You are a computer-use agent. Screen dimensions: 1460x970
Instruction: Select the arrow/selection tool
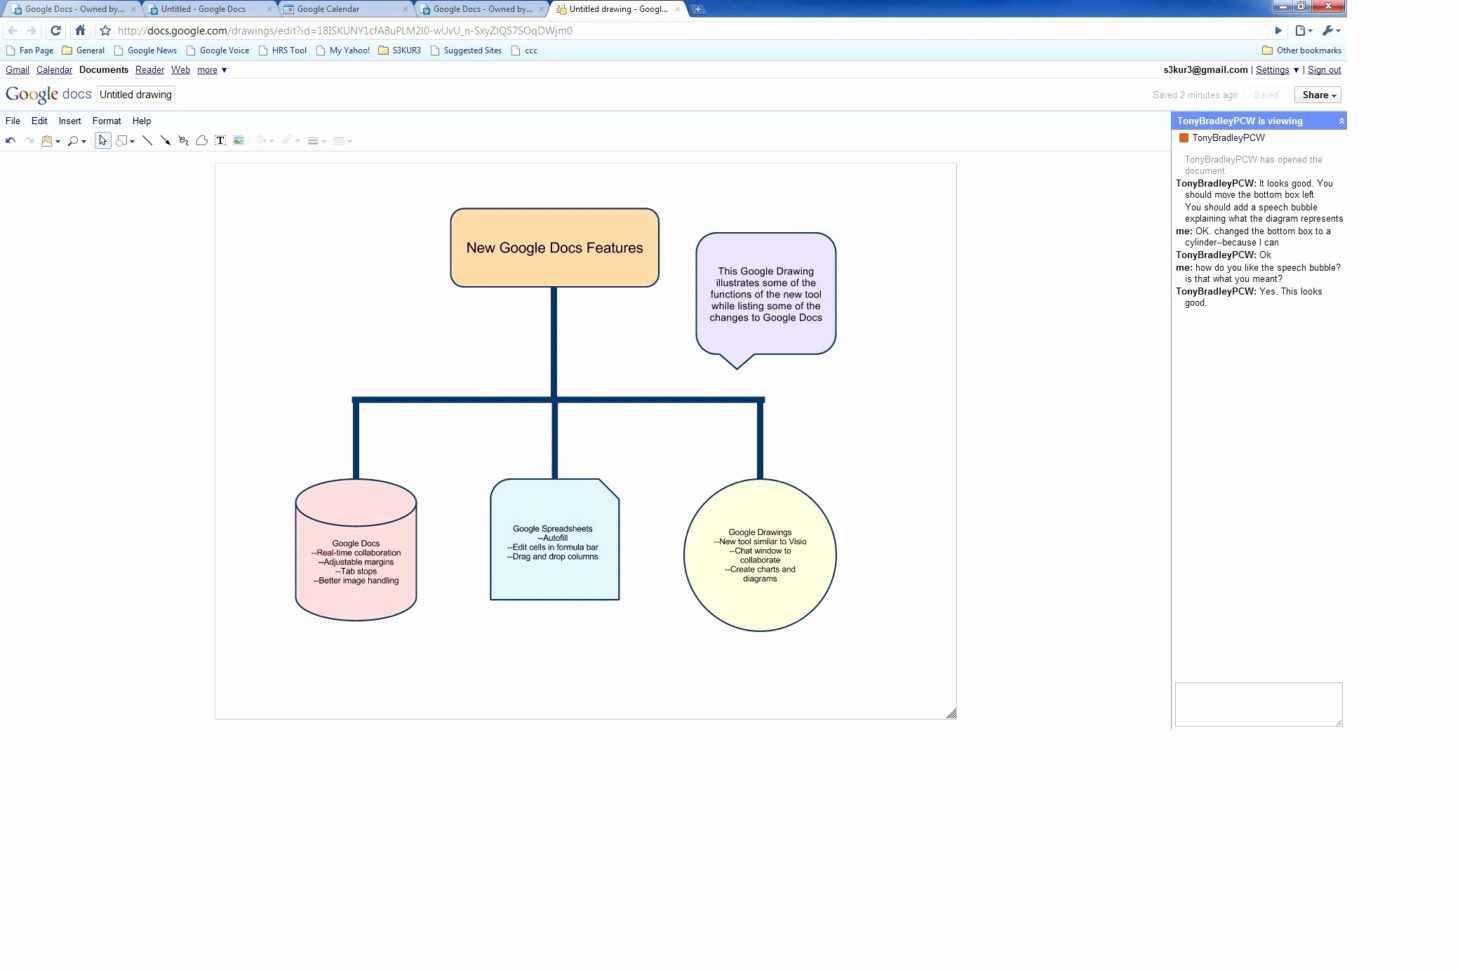click(102, 140)
